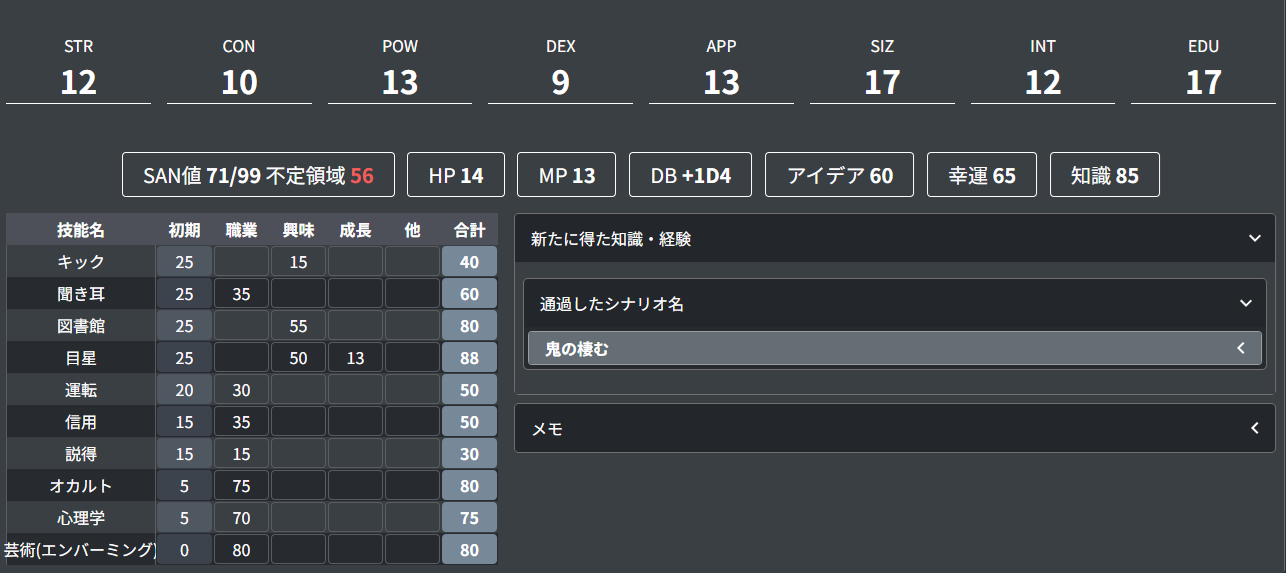The image size is (1286, 573).
Task: Click the 興味 points field for キック
Action: pos(298,262)
